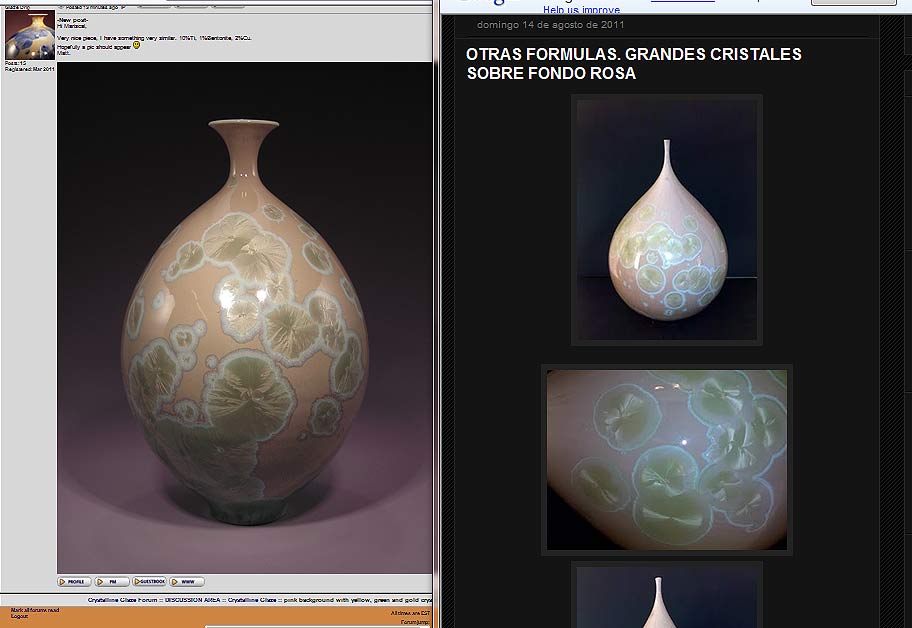The image size is (912, 628).
Task: Click the smiley emoticon in the forum post
Action: (x=137, y=45)
